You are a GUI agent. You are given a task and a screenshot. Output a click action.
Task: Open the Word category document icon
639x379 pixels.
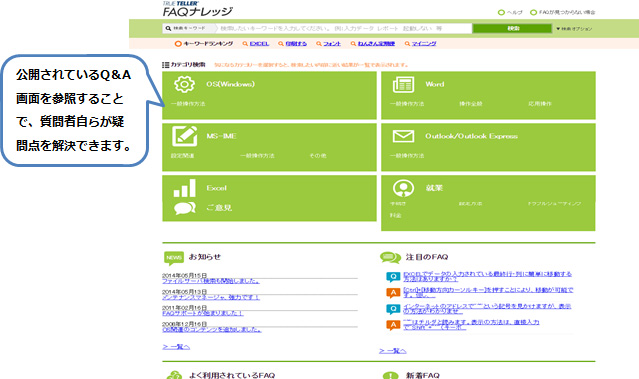pyautogui.click(x=403, y=84)
